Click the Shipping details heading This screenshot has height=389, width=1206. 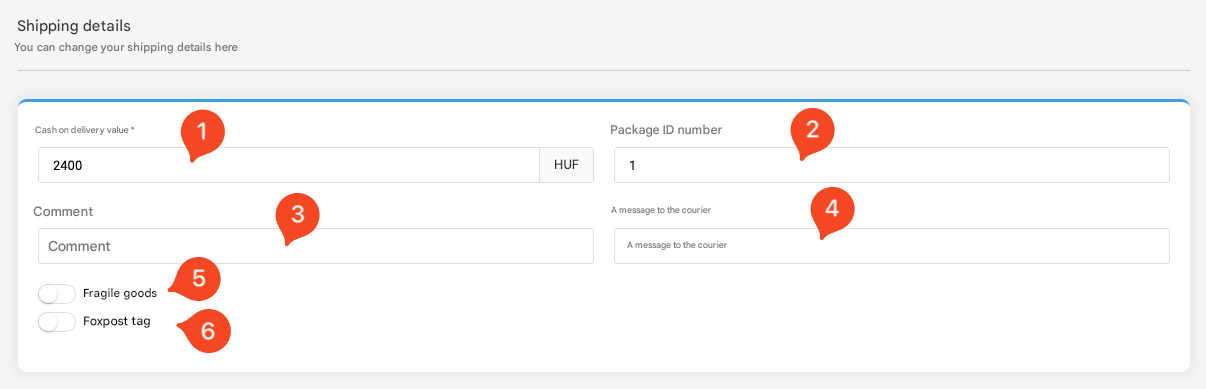tap(74, 25)
